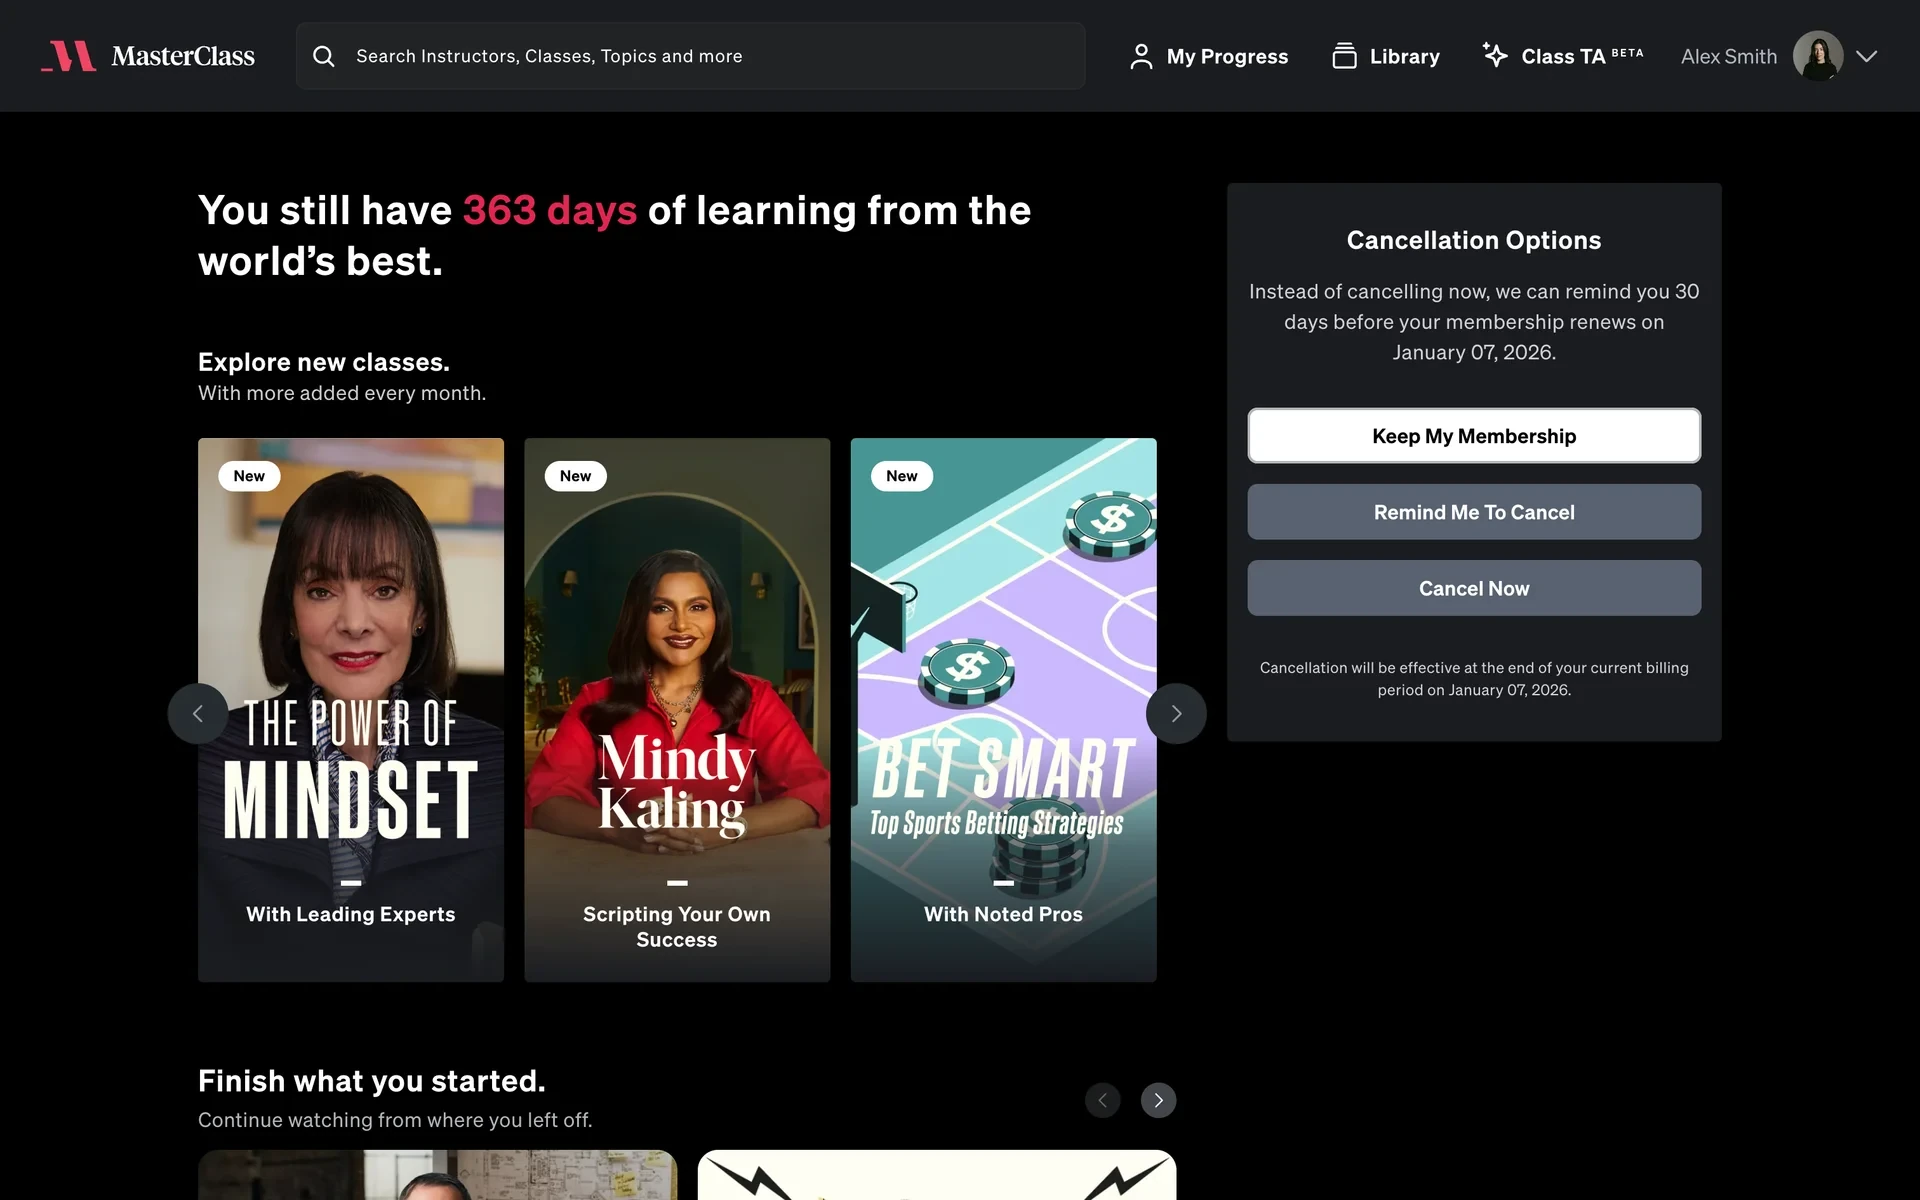Open Bet Smart sports betting class card
Image resolution: width=1920 pixels, height=1200 pixels.
pos(1003,710)
